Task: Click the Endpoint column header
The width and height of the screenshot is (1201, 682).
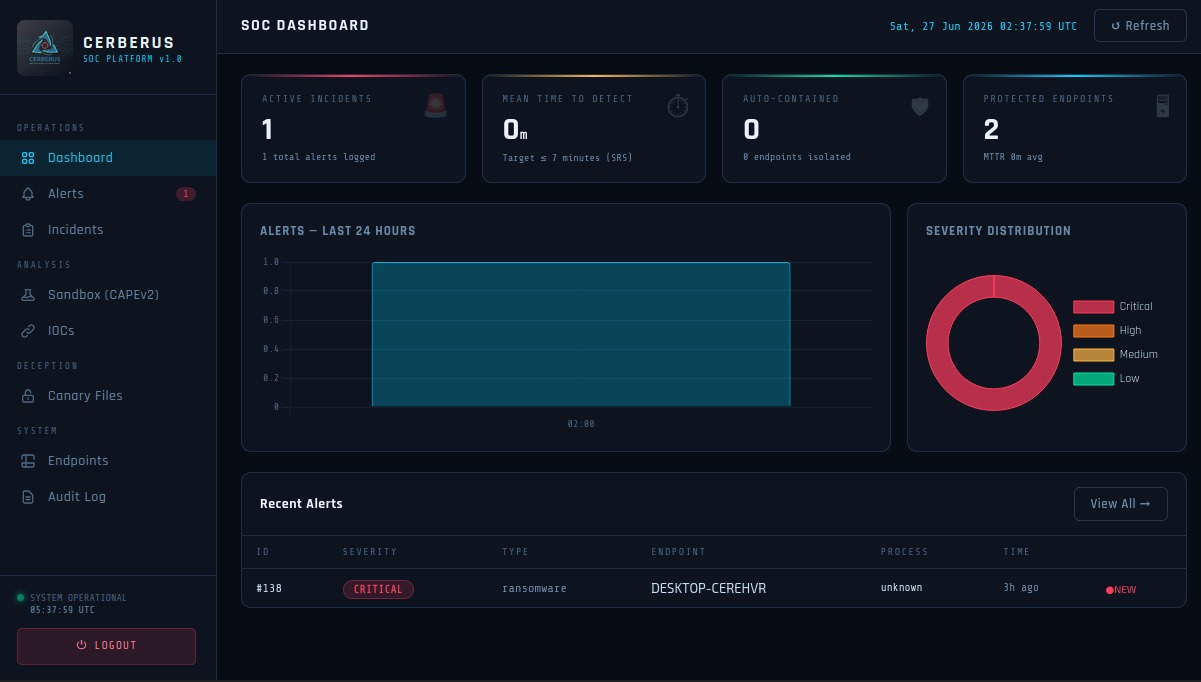Action: [x=678, y=552]
